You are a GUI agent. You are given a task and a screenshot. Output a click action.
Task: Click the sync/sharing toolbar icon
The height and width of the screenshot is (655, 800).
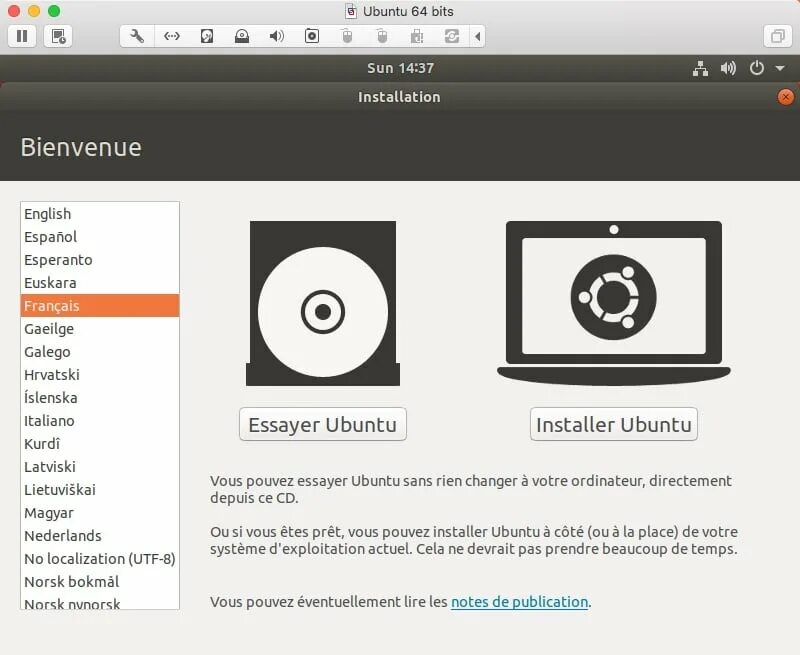click(x=452, y=36)
